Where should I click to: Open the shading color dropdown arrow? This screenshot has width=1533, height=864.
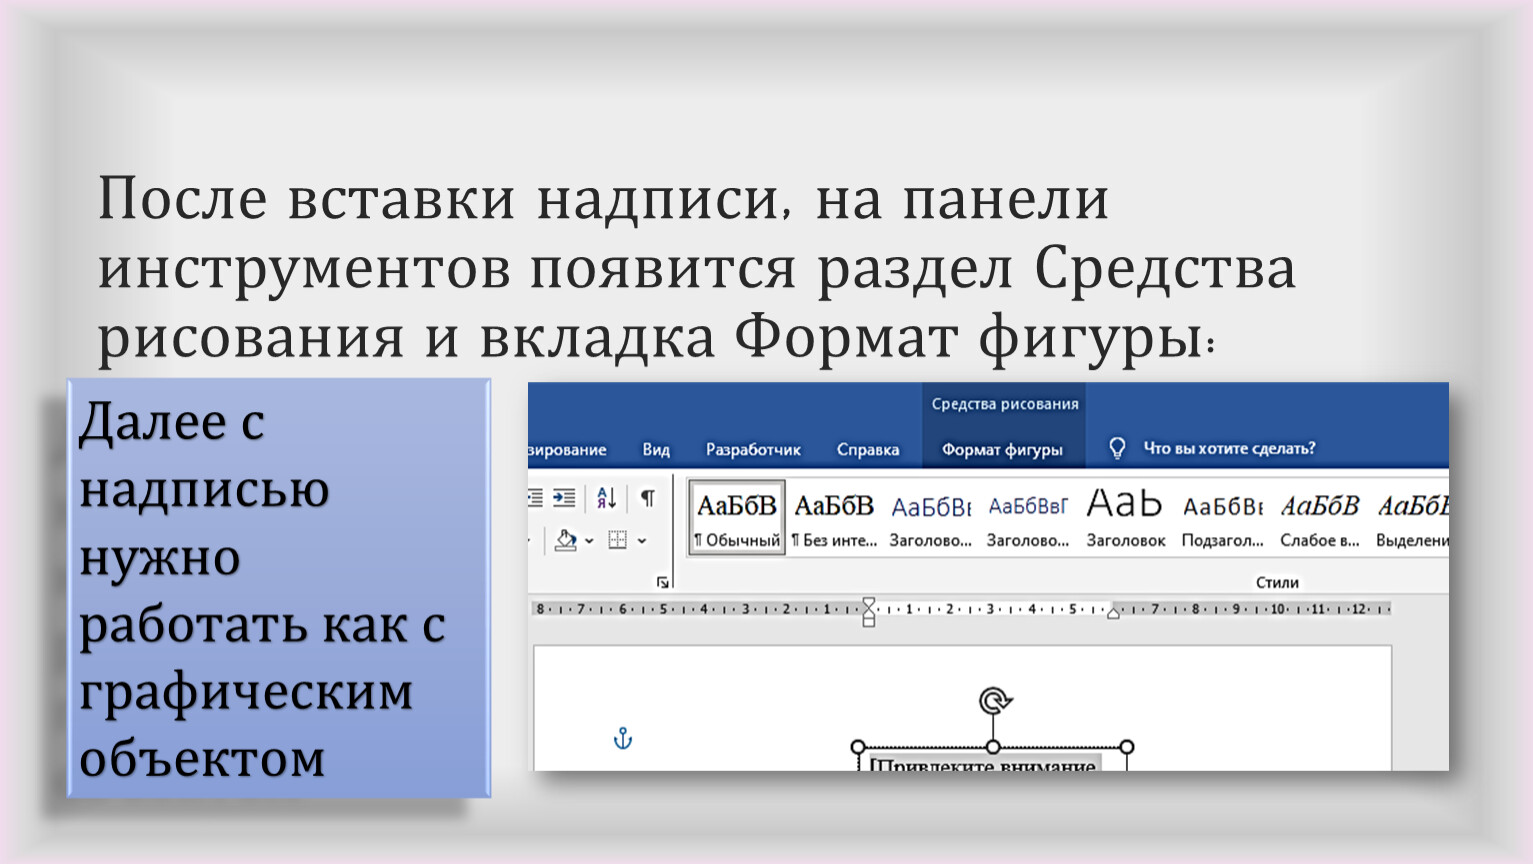(x=590, y=541)
